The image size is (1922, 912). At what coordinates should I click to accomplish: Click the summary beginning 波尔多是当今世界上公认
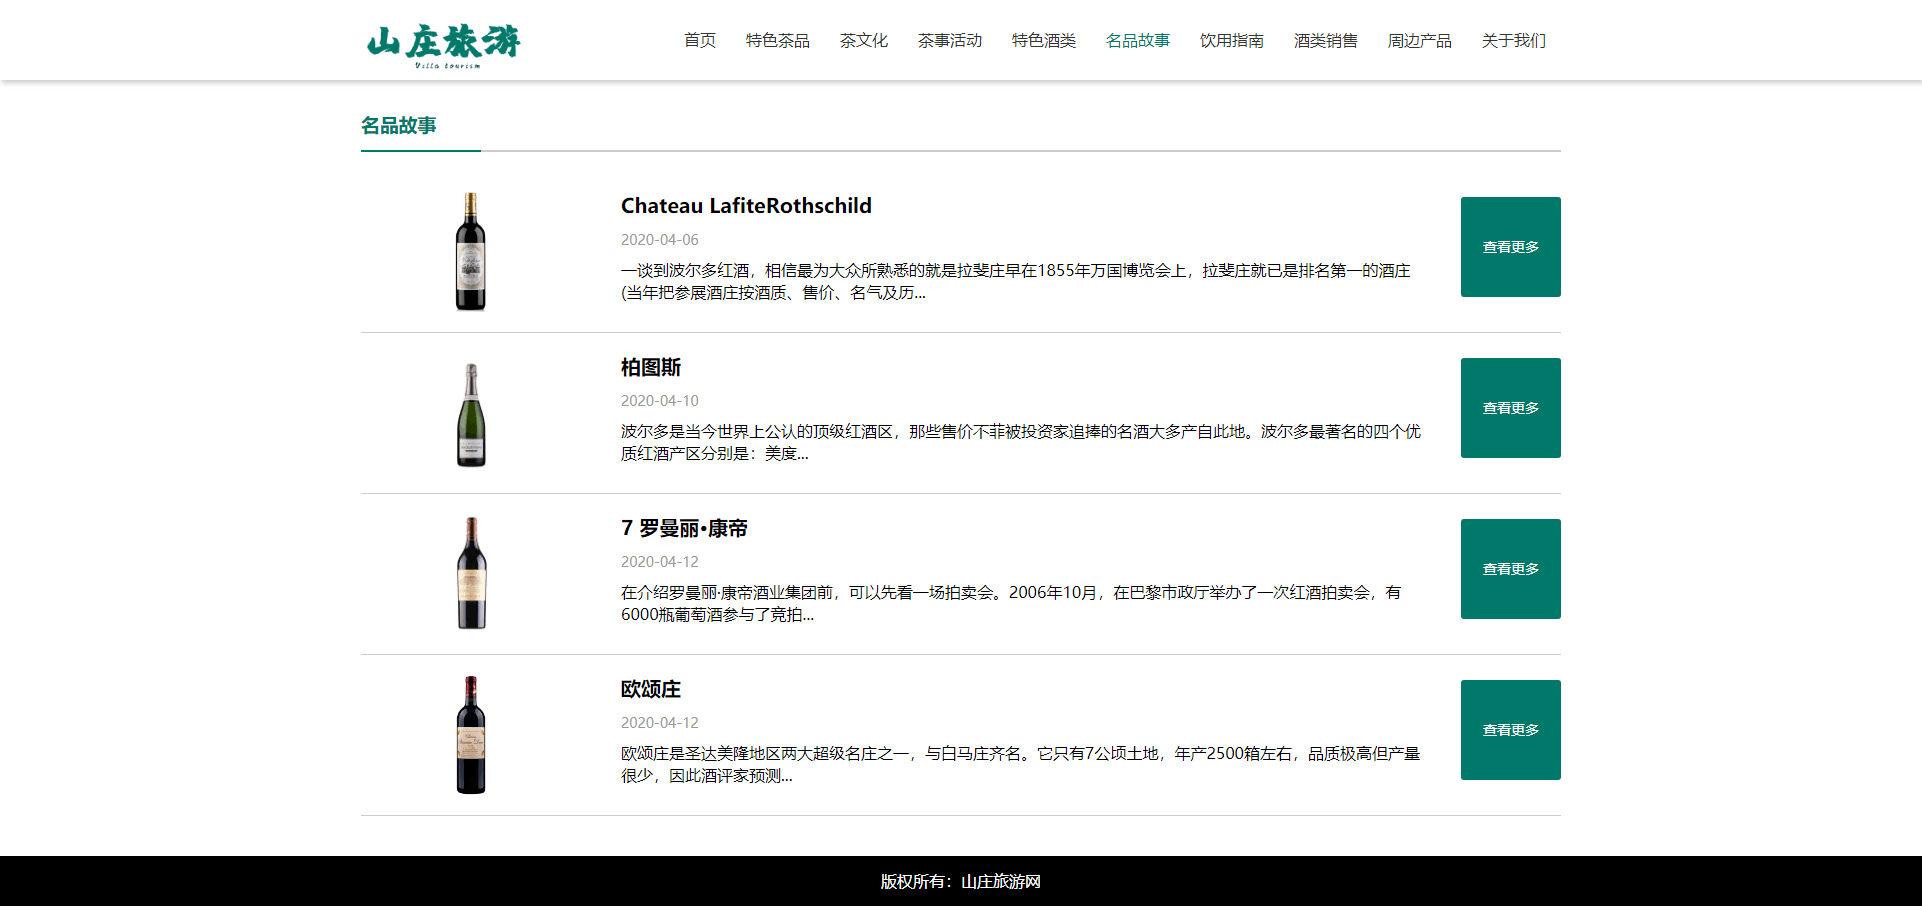pyautogui.click(x=1021, y=443)
